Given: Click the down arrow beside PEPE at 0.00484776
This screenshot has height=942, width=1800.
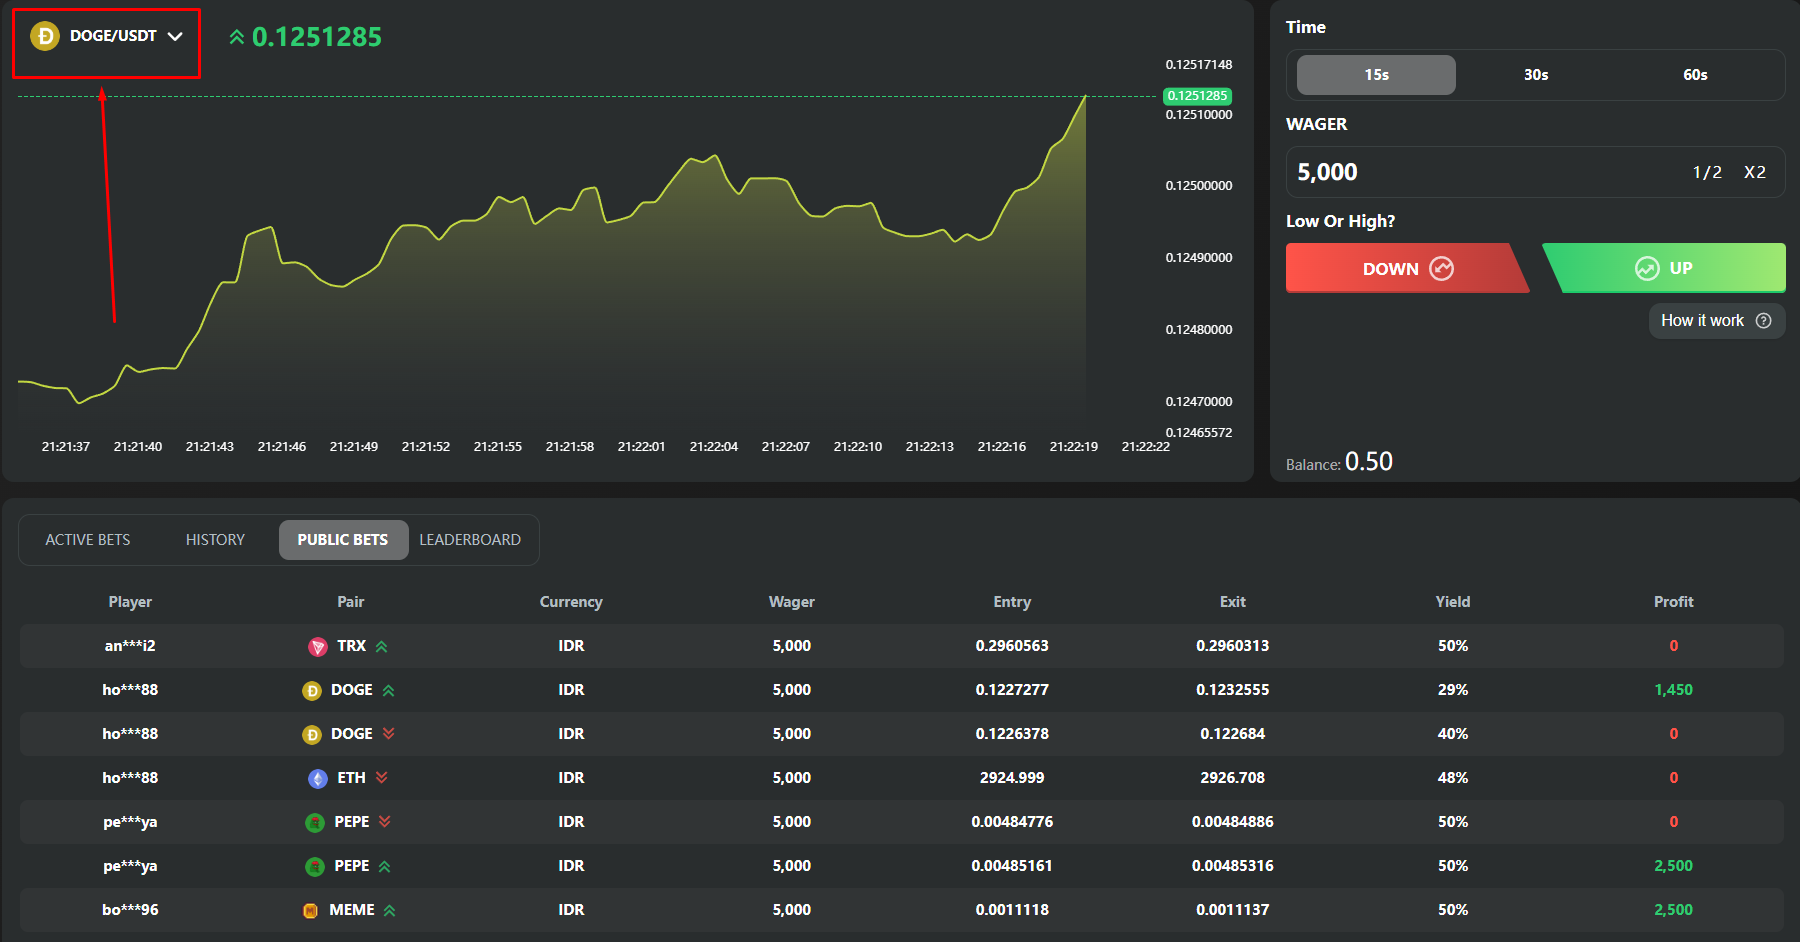Looking at the screenshot, I should [385, 822].
